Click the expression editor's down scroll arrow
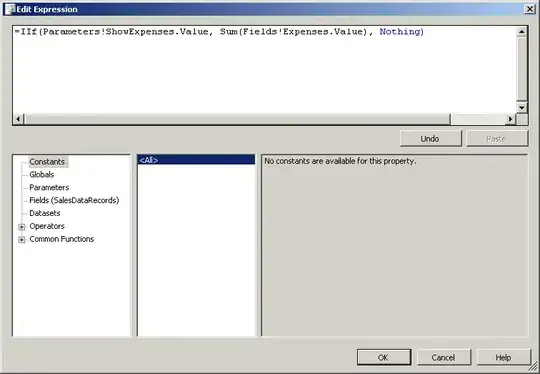 pyautogui.click(x=522, y=107)
